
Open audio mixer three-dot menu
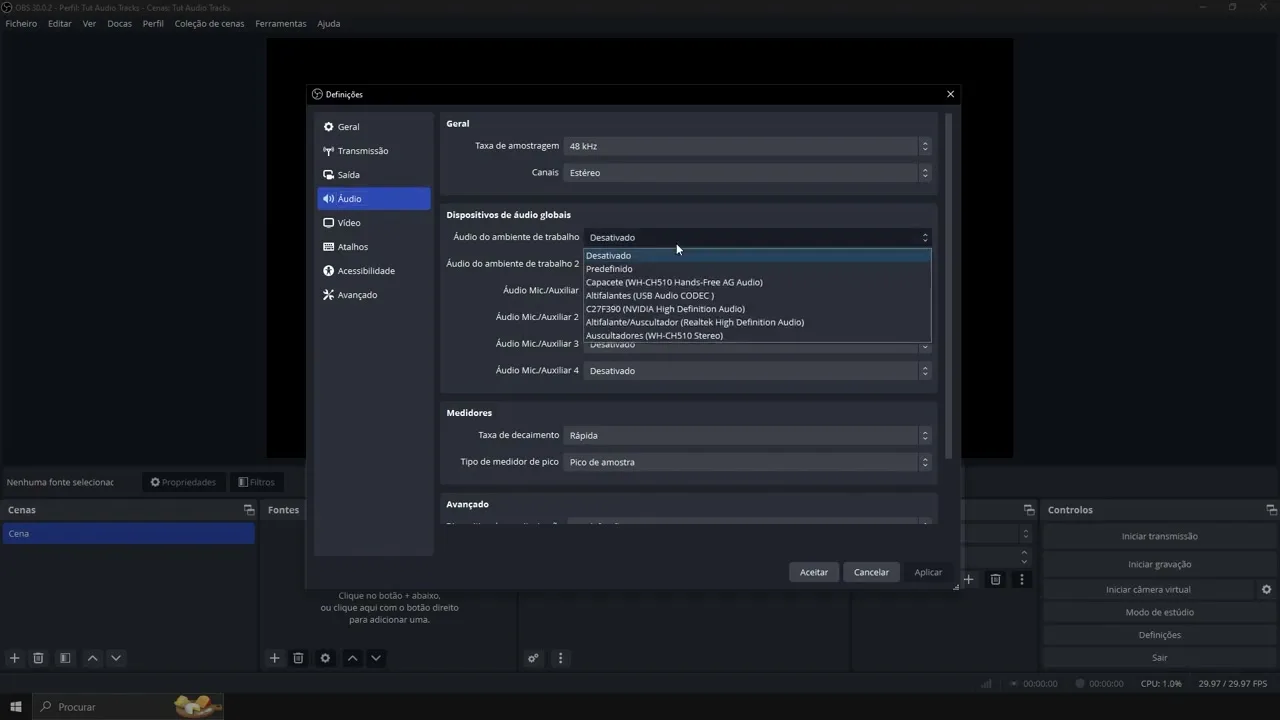click(x=560, y=658)
